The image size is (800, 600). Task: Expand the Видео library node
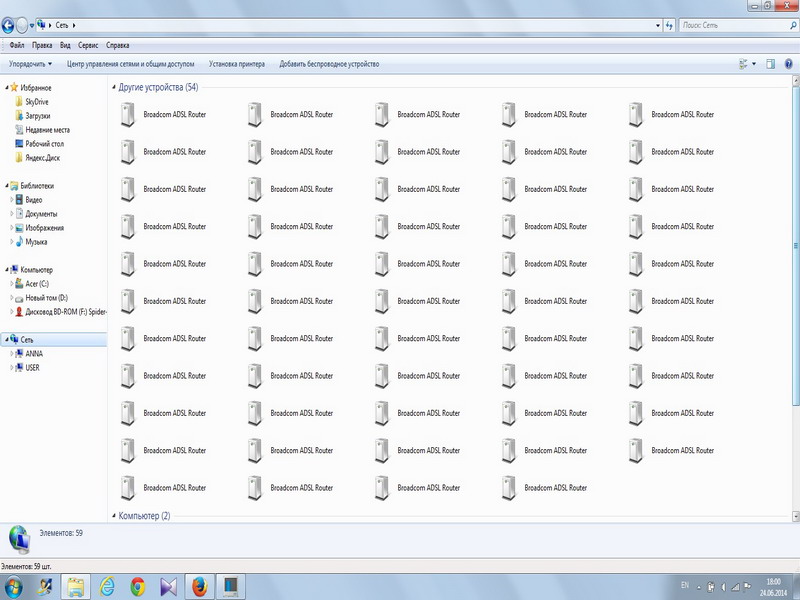coord(12,199)
